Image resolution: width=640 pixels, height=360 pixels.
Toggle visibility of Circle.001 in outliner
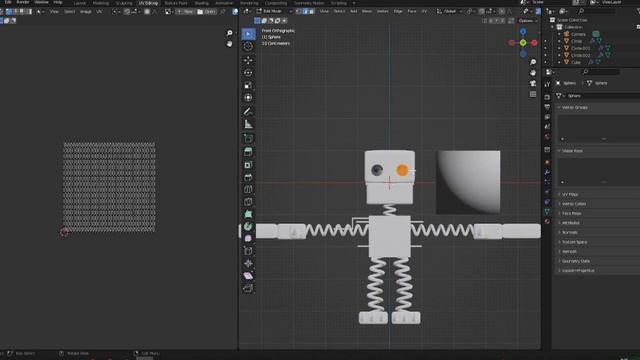tap(545, 48)
